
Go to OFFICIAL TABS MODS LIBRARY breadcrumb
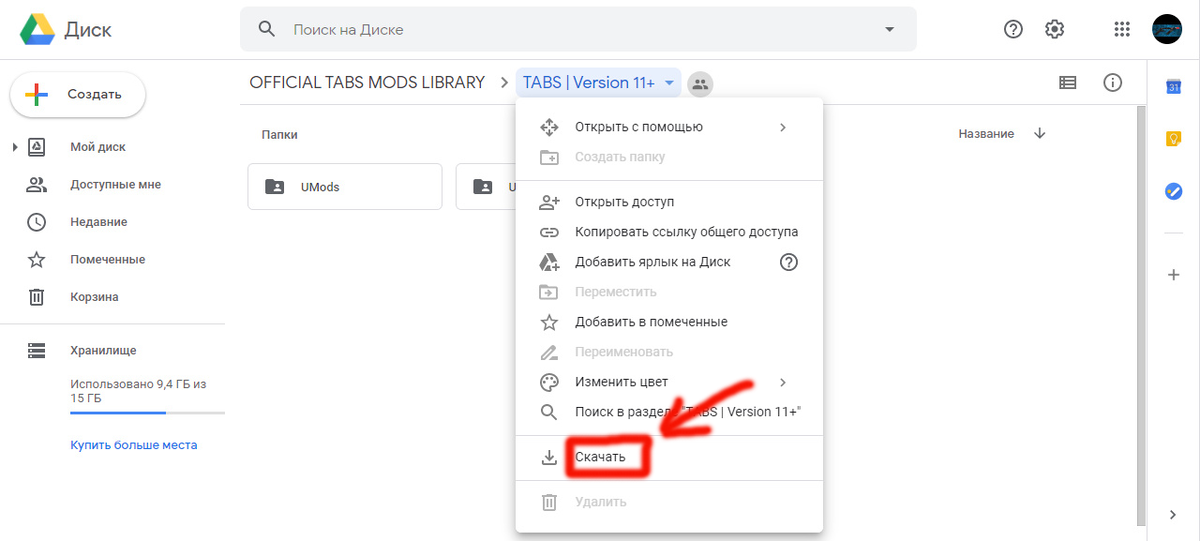(x=367, y=83)
